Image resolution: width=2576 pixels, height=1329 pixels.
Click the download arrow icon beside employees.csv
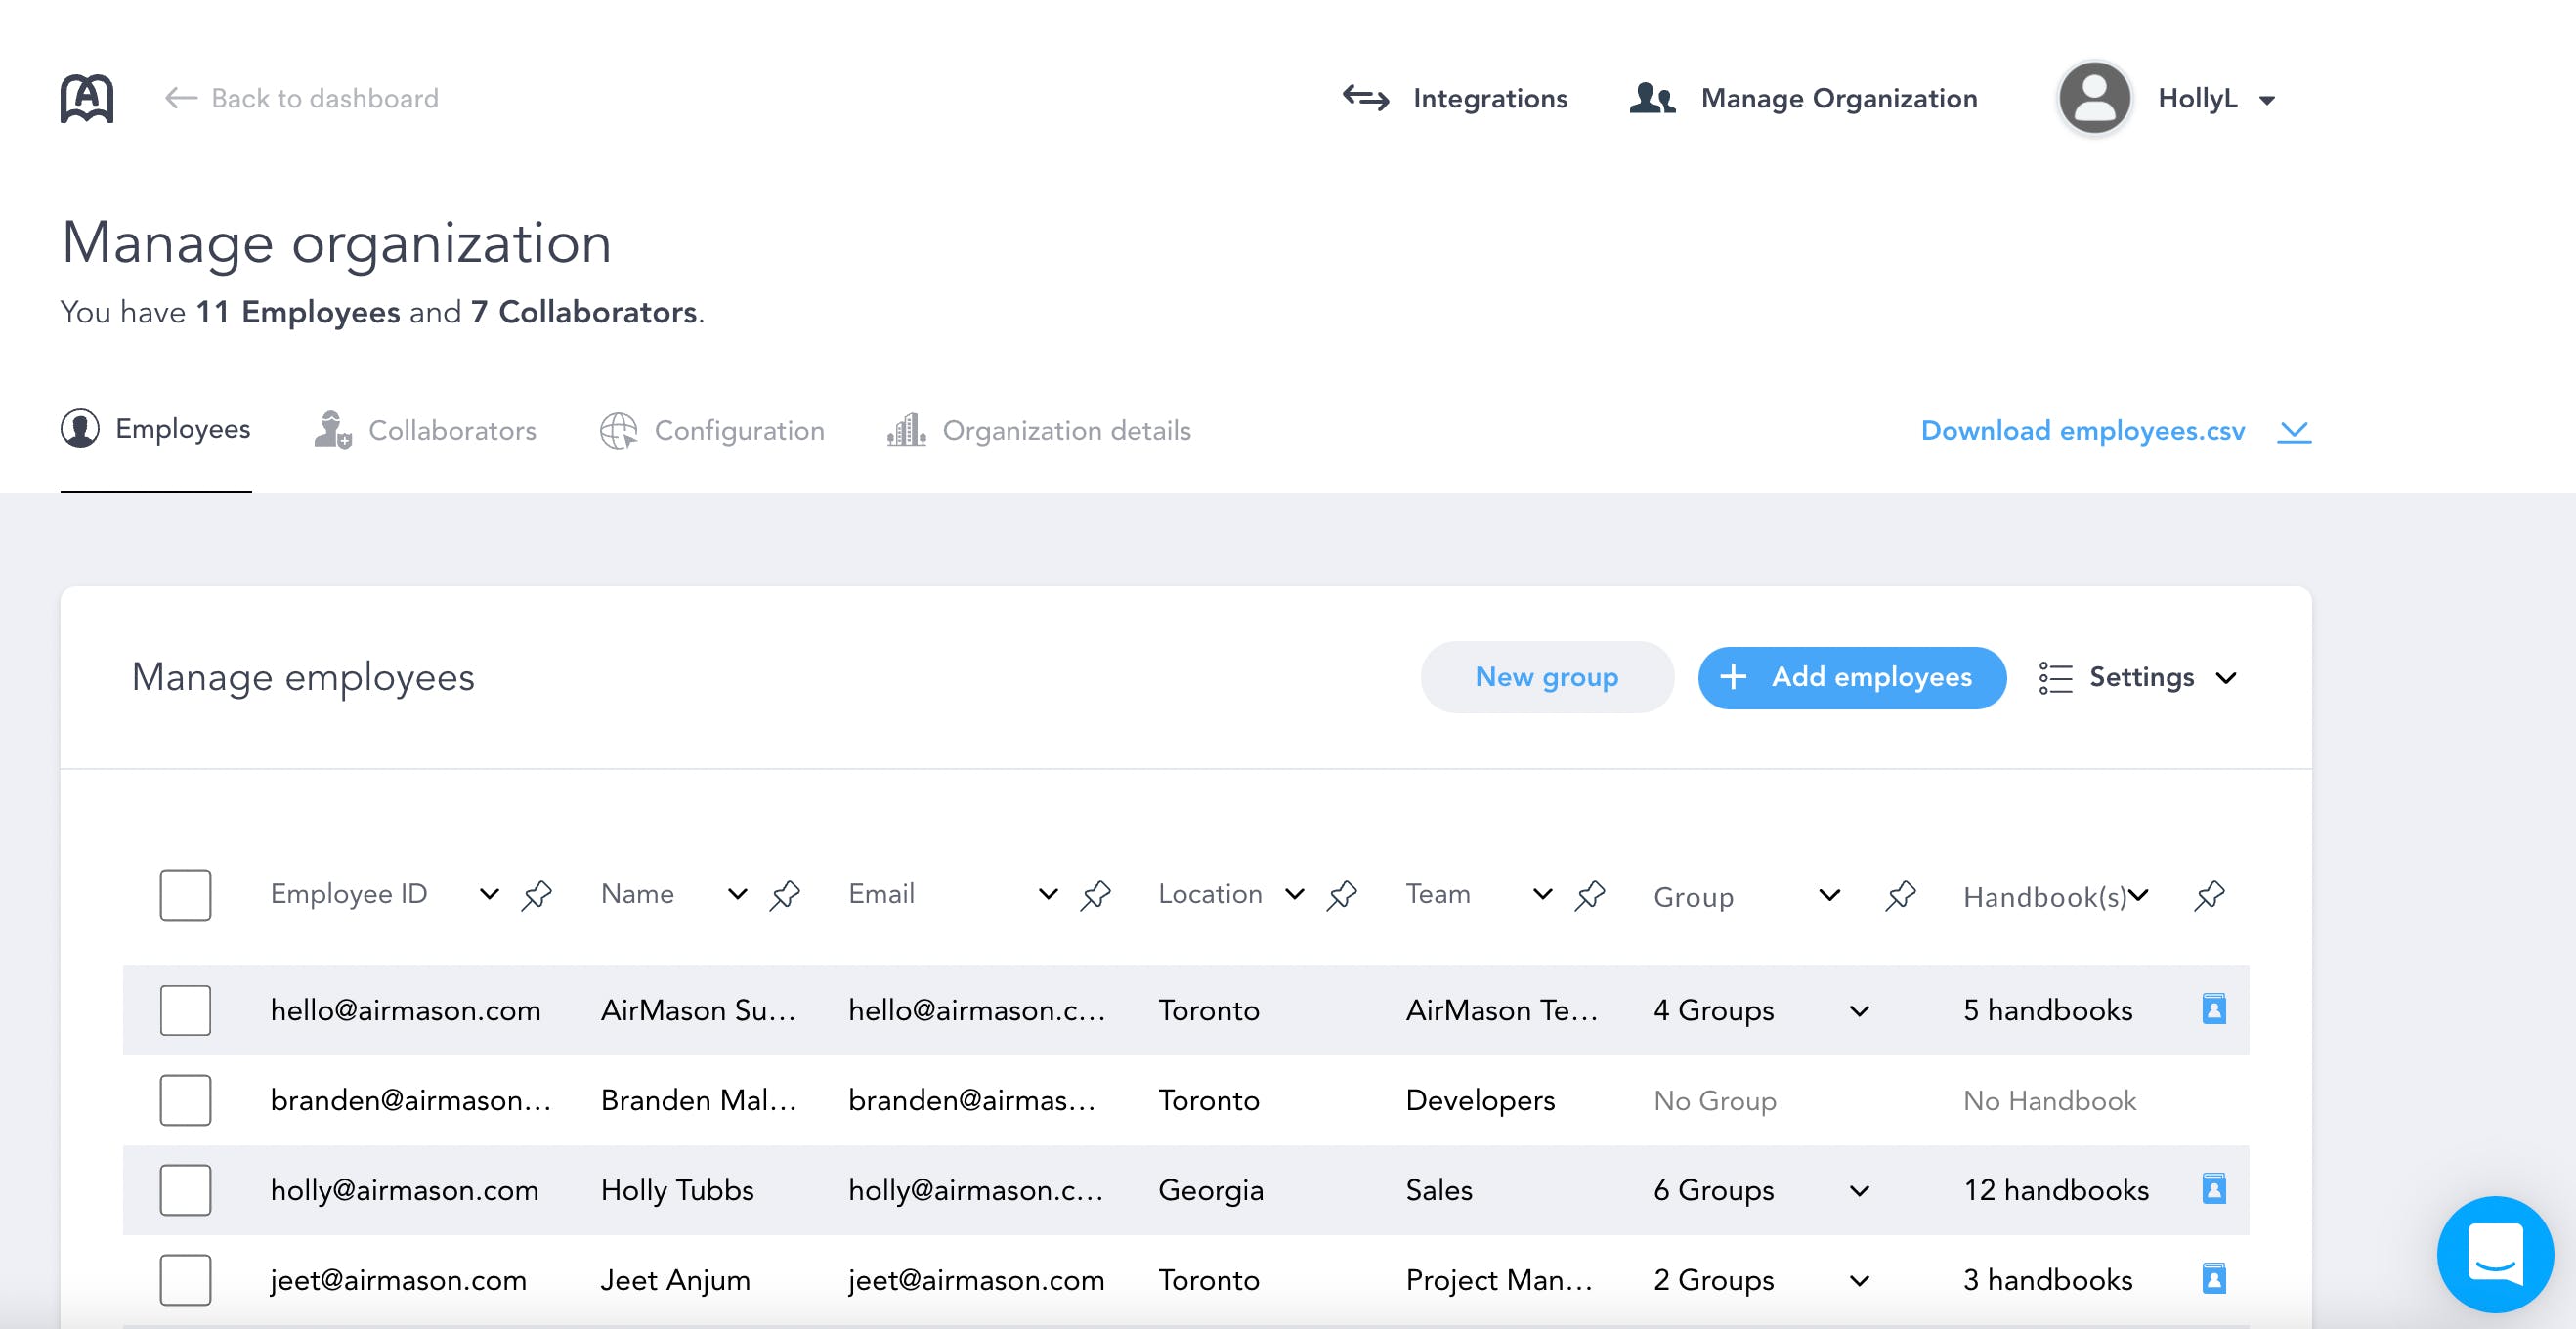(2294, 431)
